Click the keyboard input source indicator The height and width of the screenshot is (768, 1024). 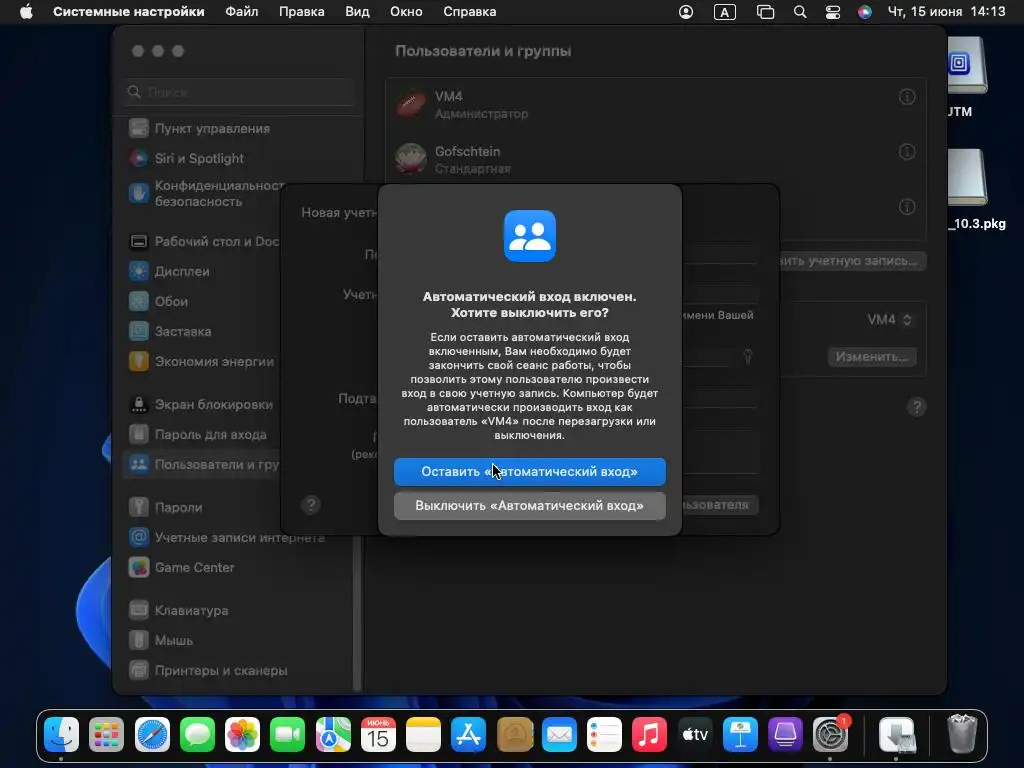coord(725,12)
